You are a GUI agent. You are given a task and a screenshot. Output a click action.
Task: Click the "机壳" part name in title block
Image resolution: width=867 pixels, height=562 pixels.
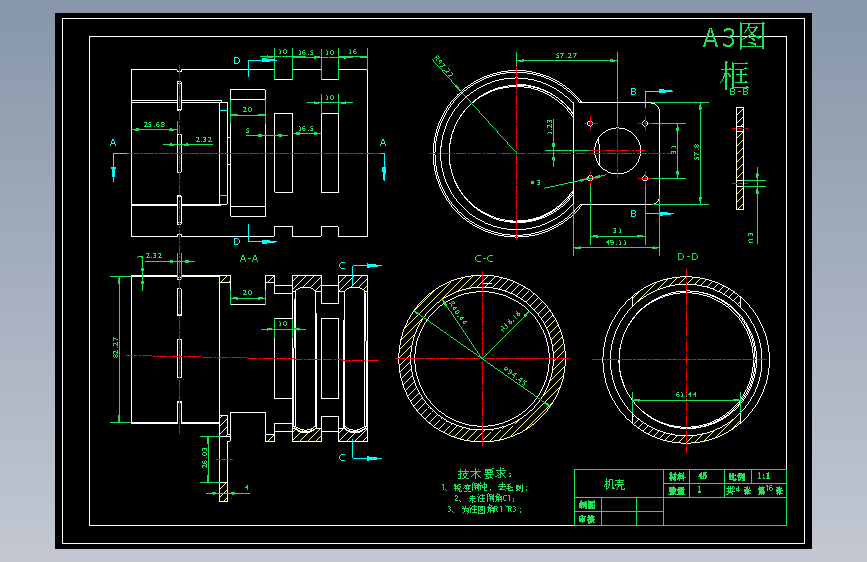click(614, 485)
